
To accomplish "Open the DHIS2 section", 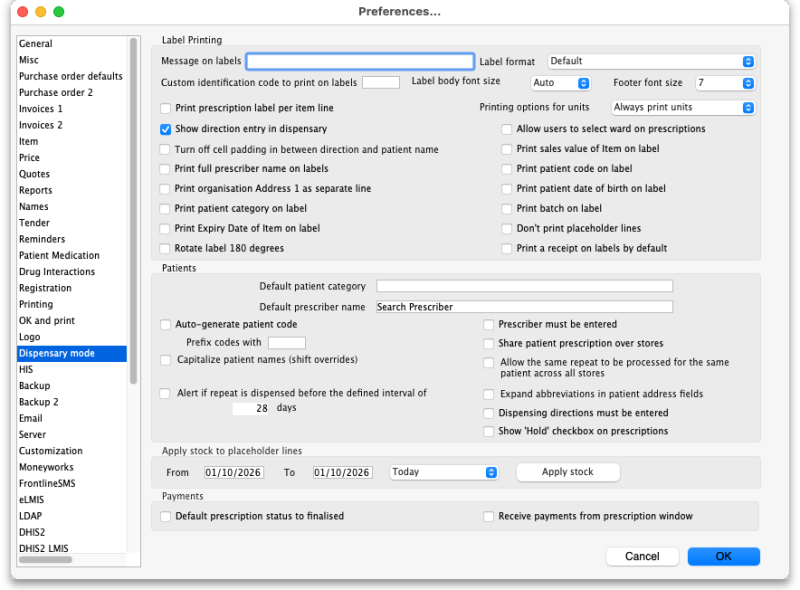I will pos(71,532).
